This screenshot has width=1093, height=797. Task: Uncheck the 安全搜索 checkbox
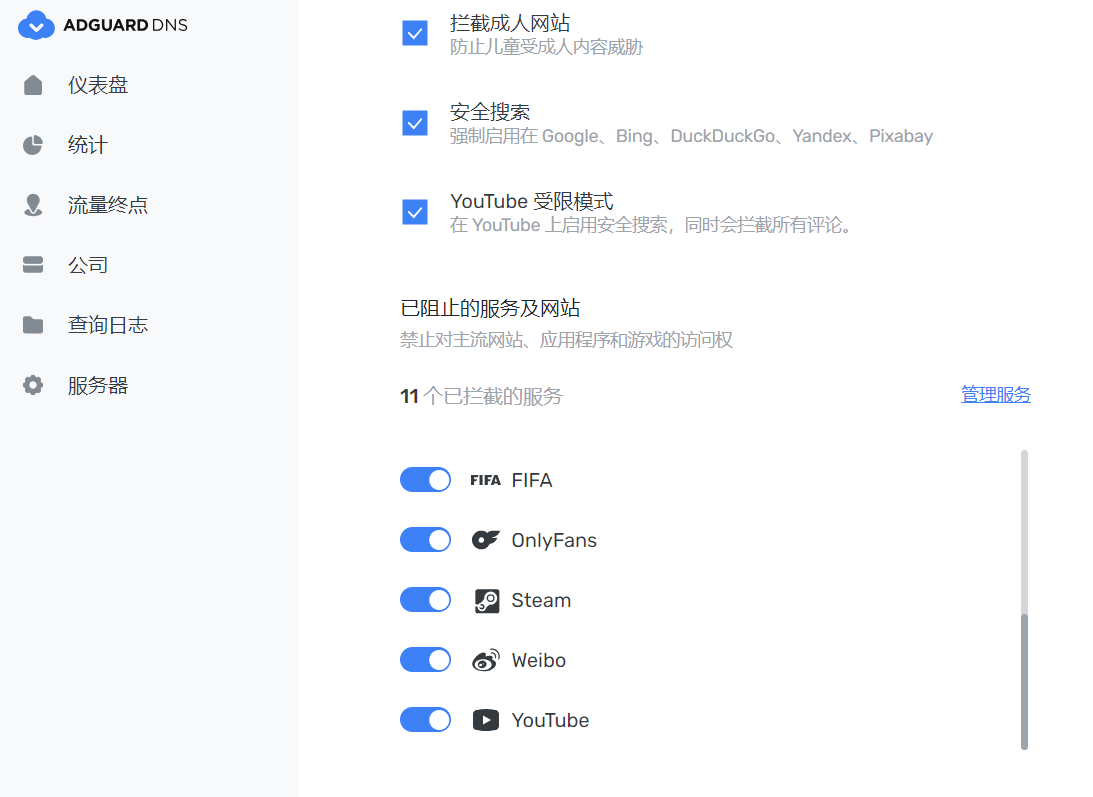pyautogui.click(x=415, y=123)
